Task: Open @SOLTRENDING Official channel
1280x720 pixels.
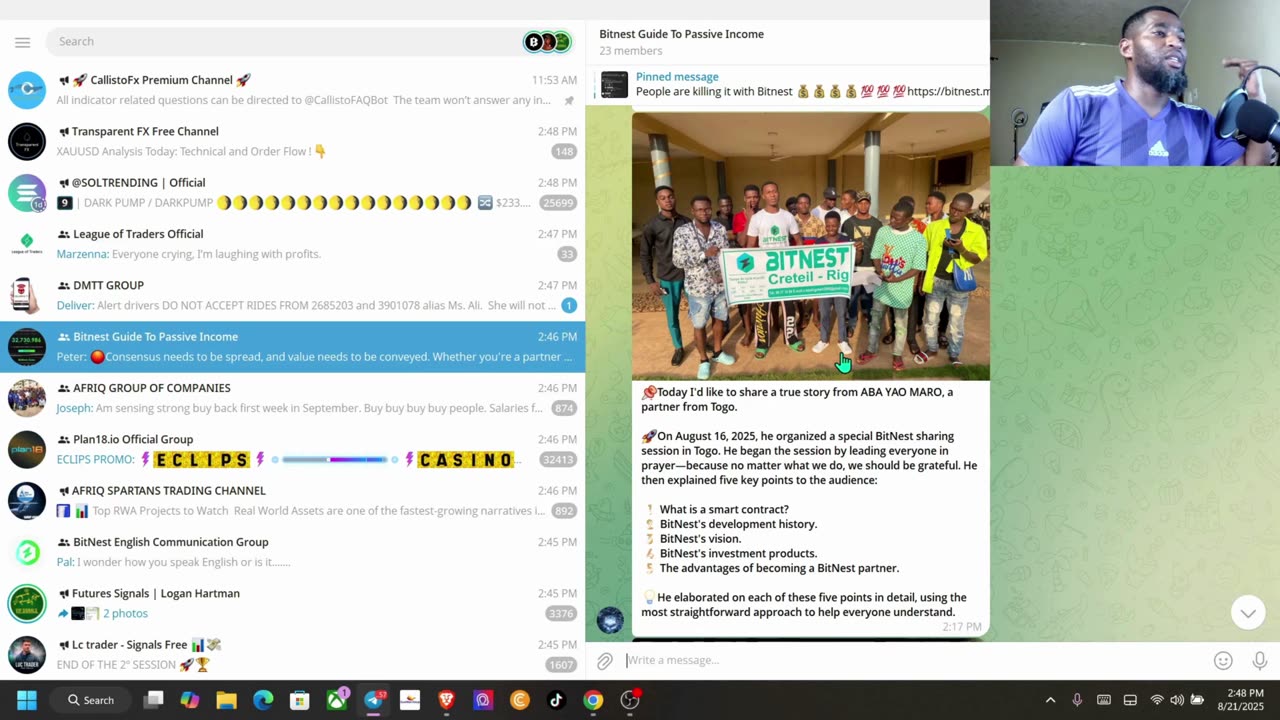Action: 292,193
